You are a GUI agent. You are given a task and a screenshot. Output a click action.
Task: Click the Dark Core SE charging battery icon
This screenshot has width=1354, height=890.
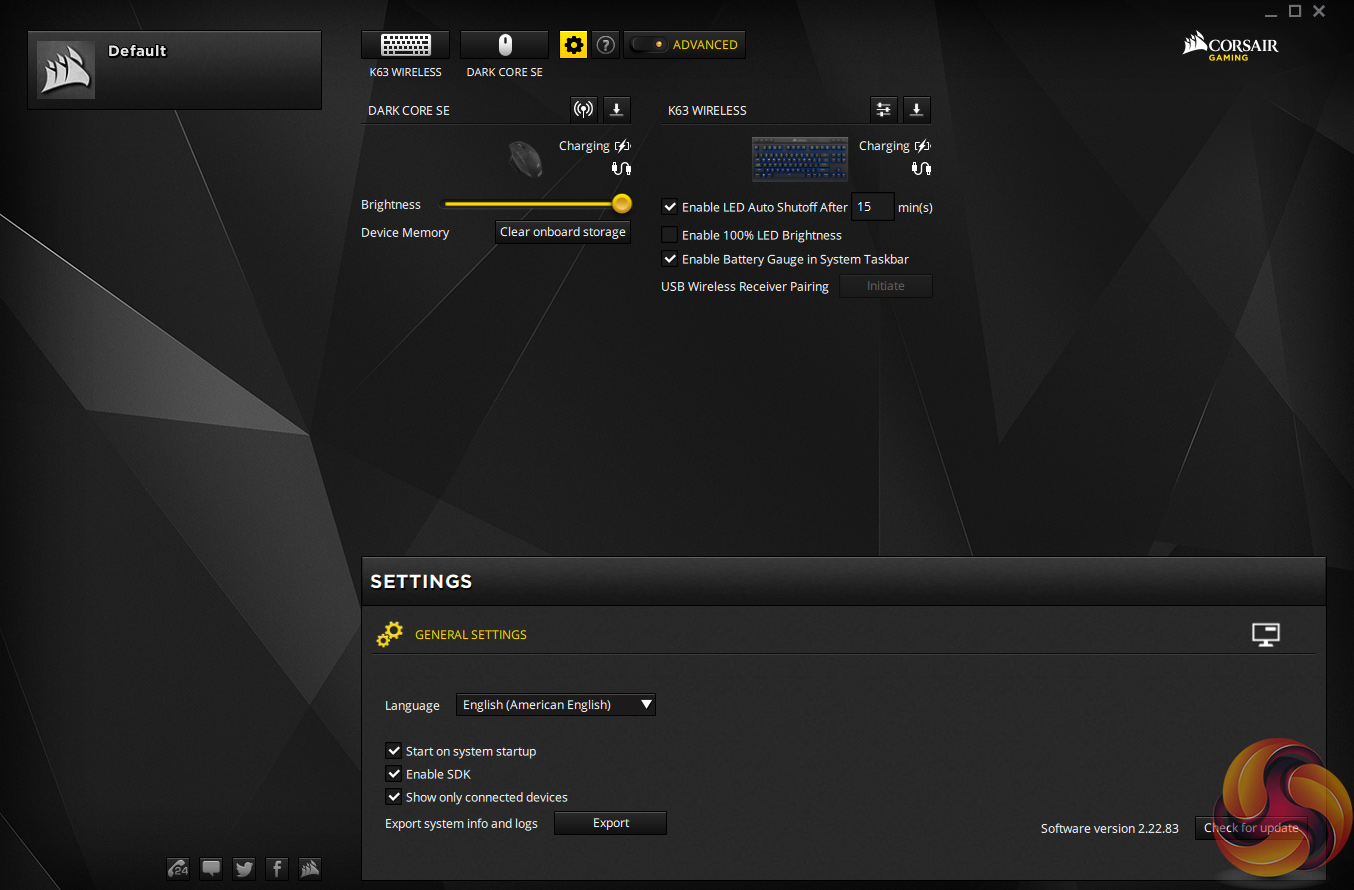point(623,146)
